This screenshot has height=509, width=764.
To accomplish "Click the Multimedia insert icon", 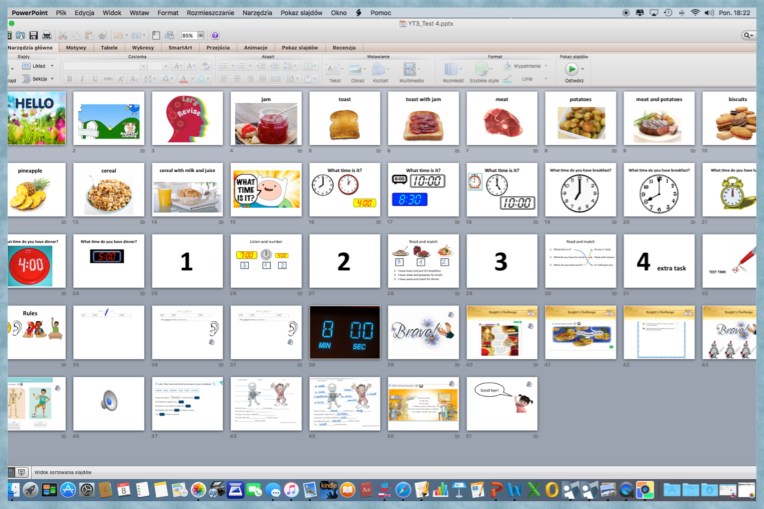I will pyautogui.click(x=411, y=69).
